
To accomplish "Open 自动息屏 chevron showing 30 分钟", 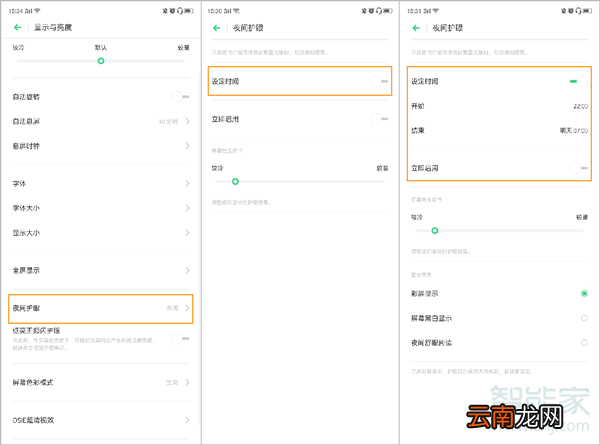I will pos(188,121).
